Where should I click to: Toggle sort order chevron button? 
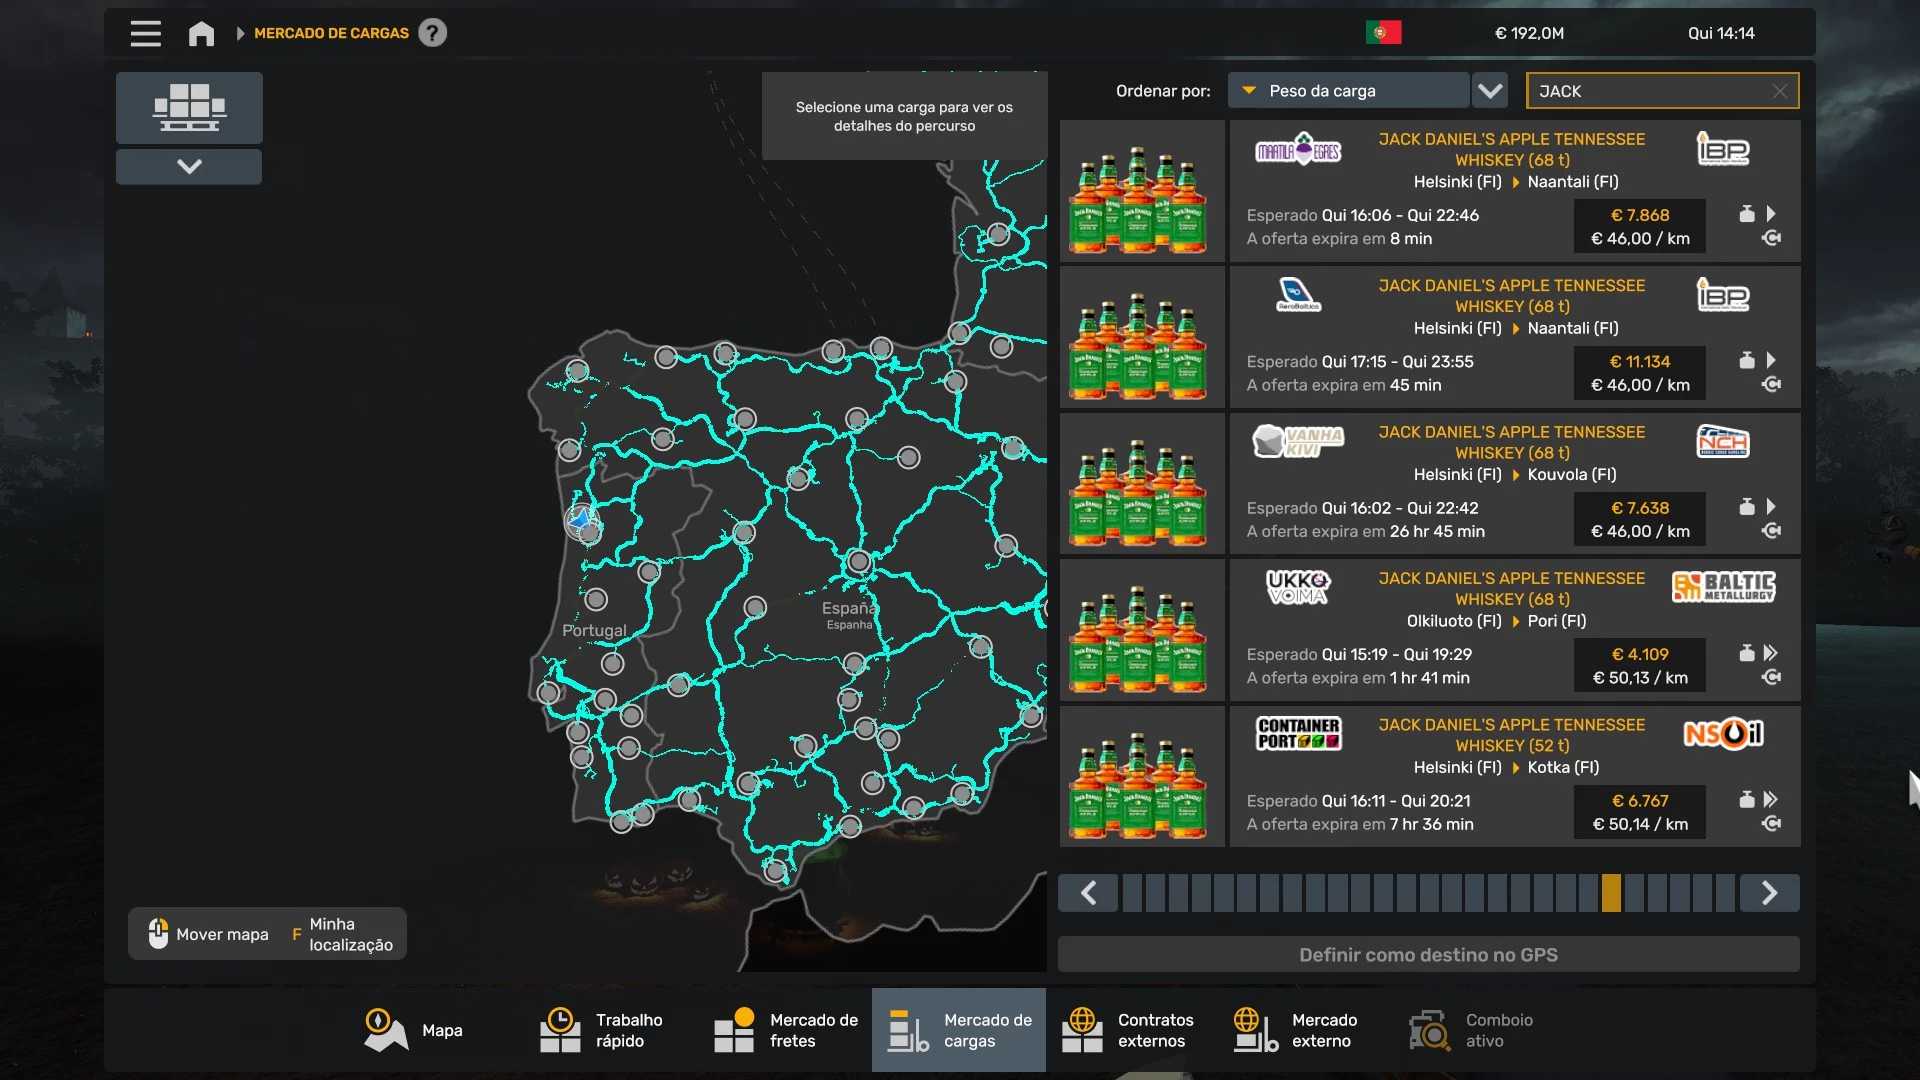[1490, 91]
